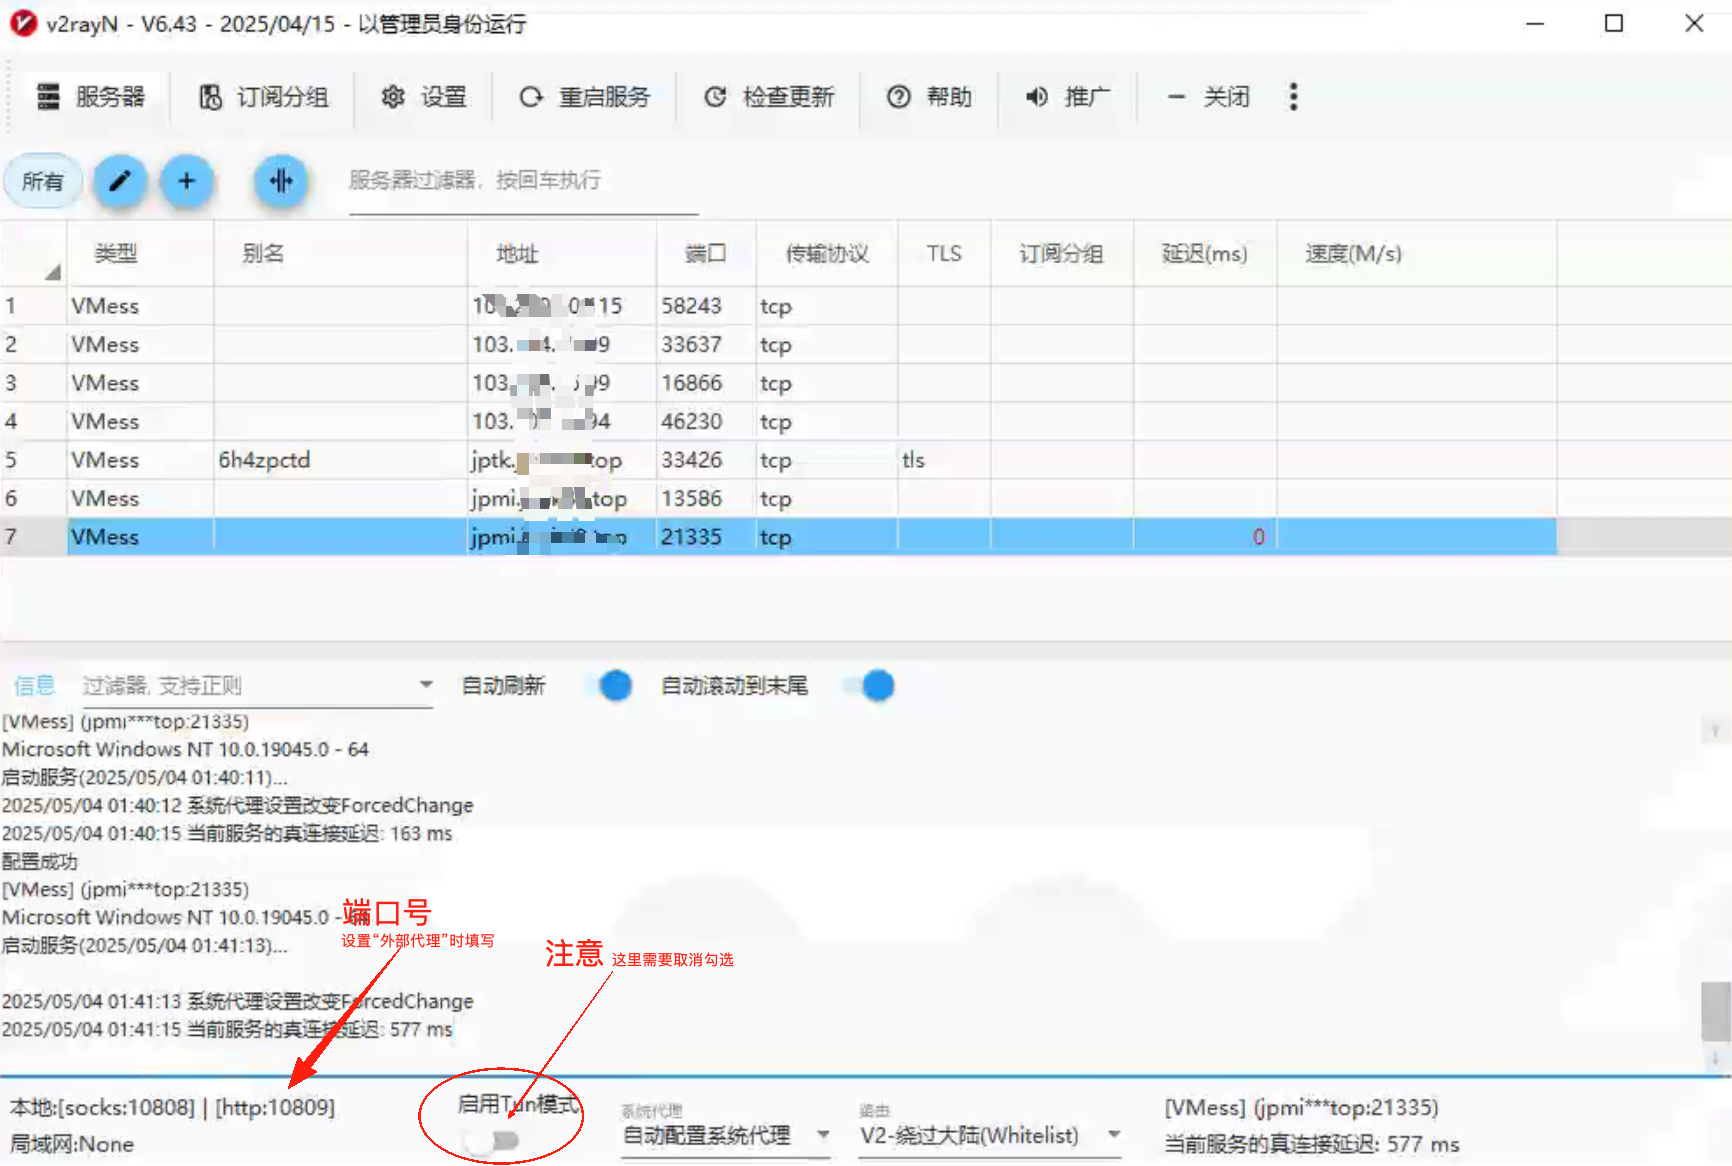
Task: Open the log filter 过滤器 dropdown arrow
Action: click(x=426, y=685)
